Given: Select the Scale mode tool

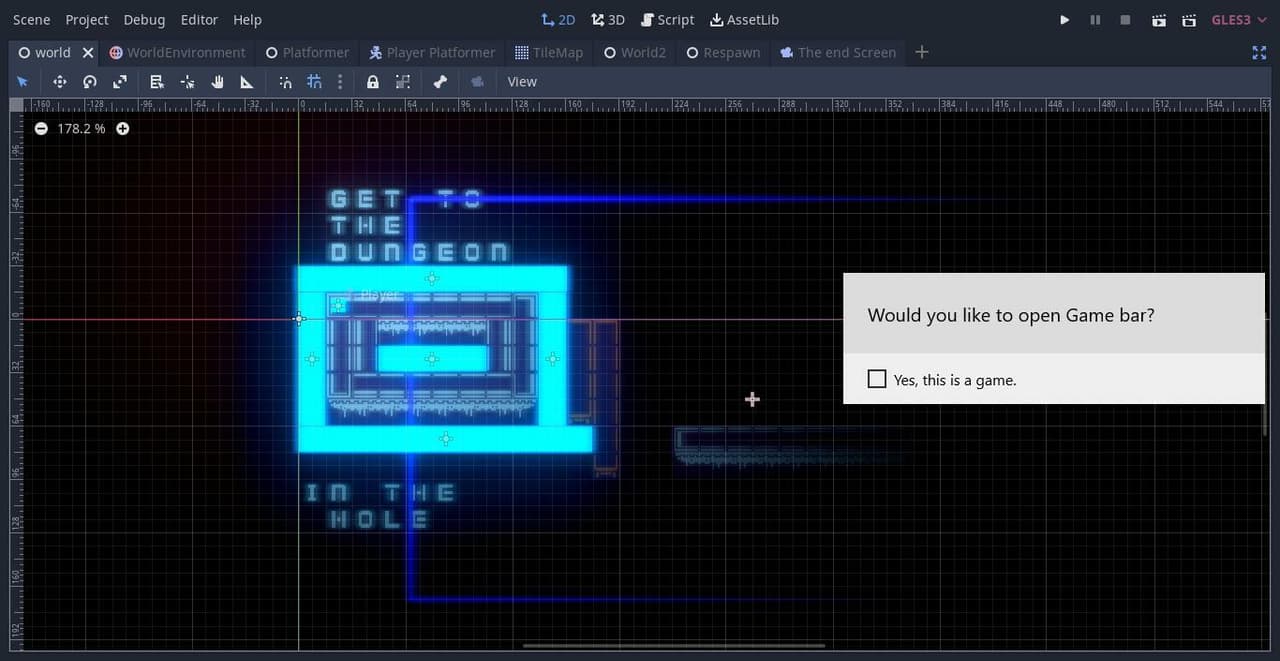Looking at the screenshot, I should 120,82.
